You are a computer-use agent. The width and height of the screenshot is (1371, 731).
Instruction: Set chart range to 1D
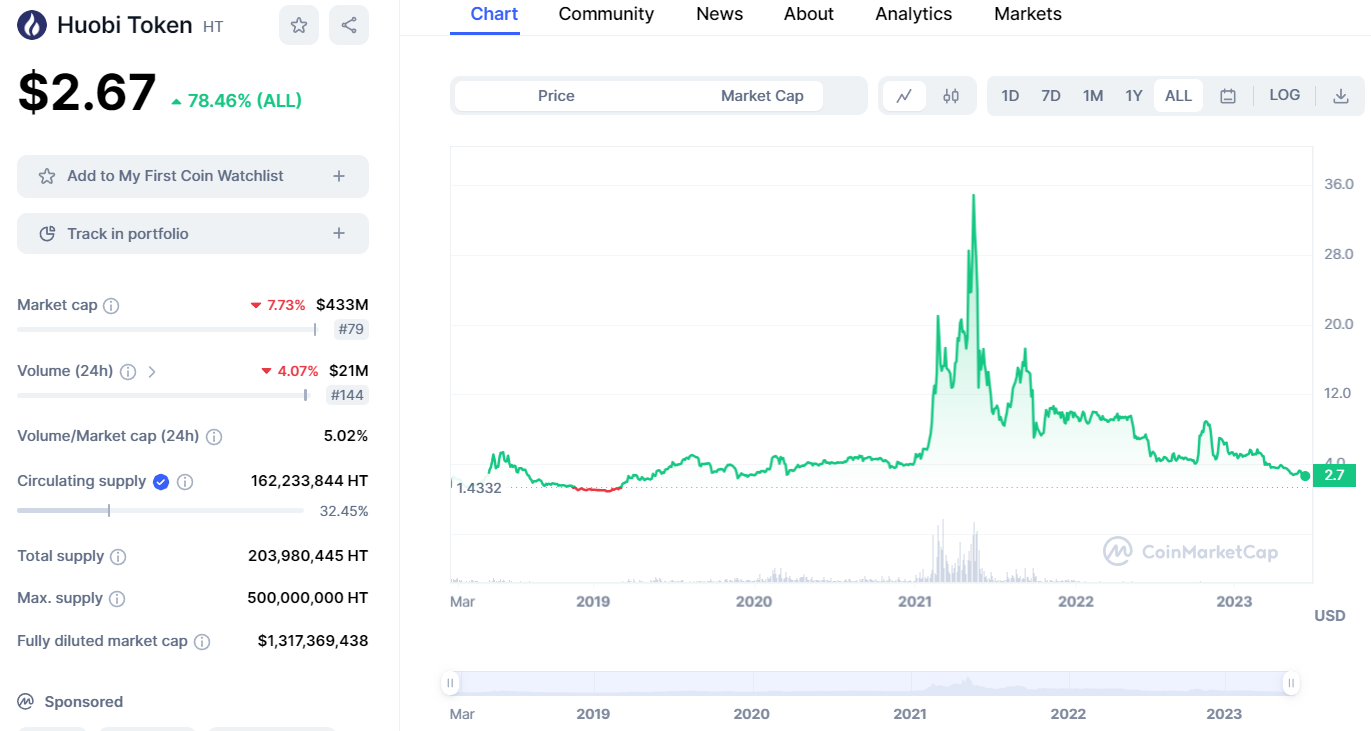[1010, 96]
